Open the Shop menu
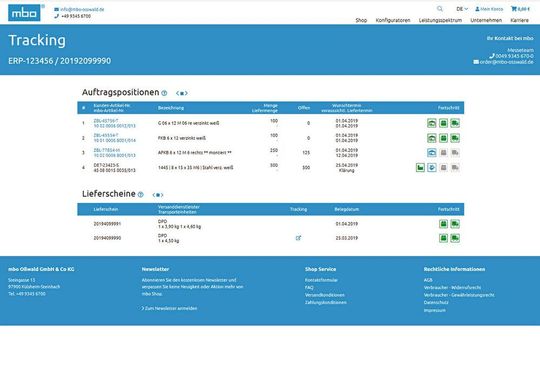540x374 pixels. (361, 20)
